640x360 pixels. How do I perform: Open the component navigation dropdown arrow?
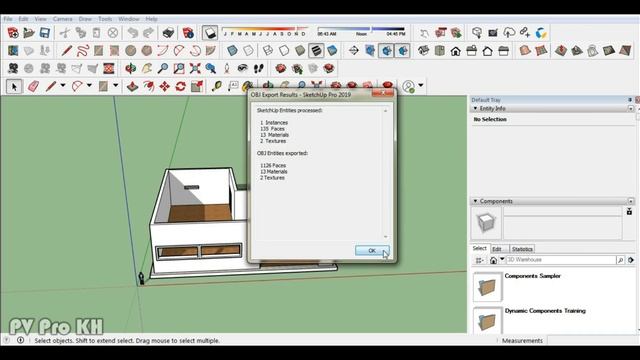click(502, 260)
